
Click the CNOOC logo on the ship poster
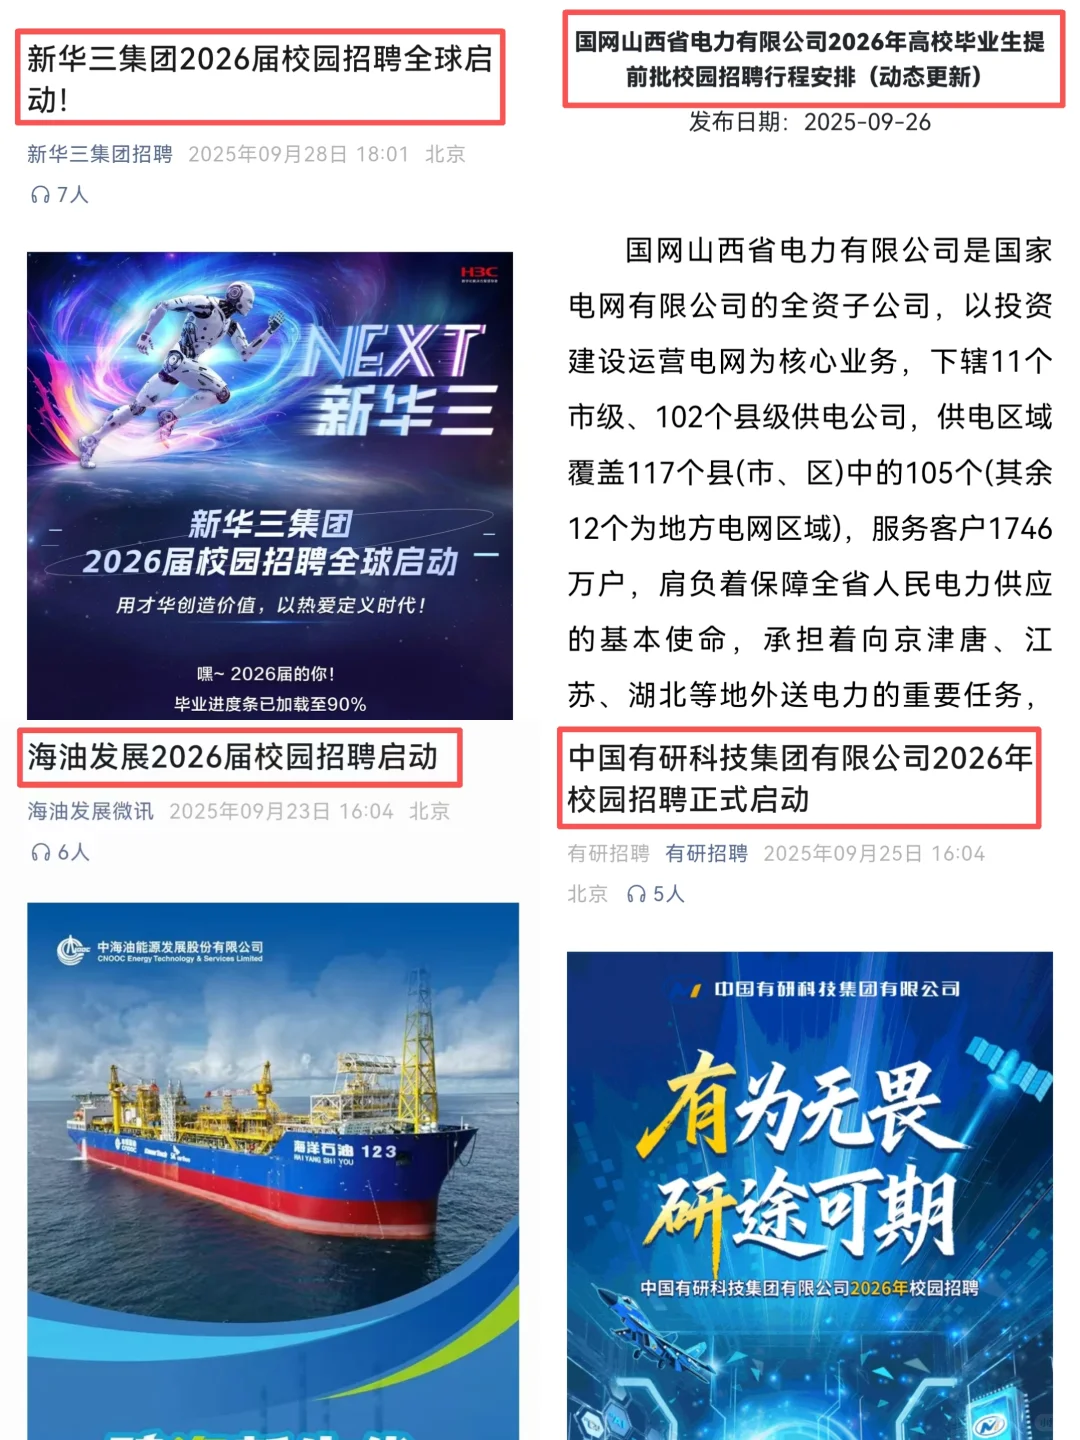pos(72,949)
